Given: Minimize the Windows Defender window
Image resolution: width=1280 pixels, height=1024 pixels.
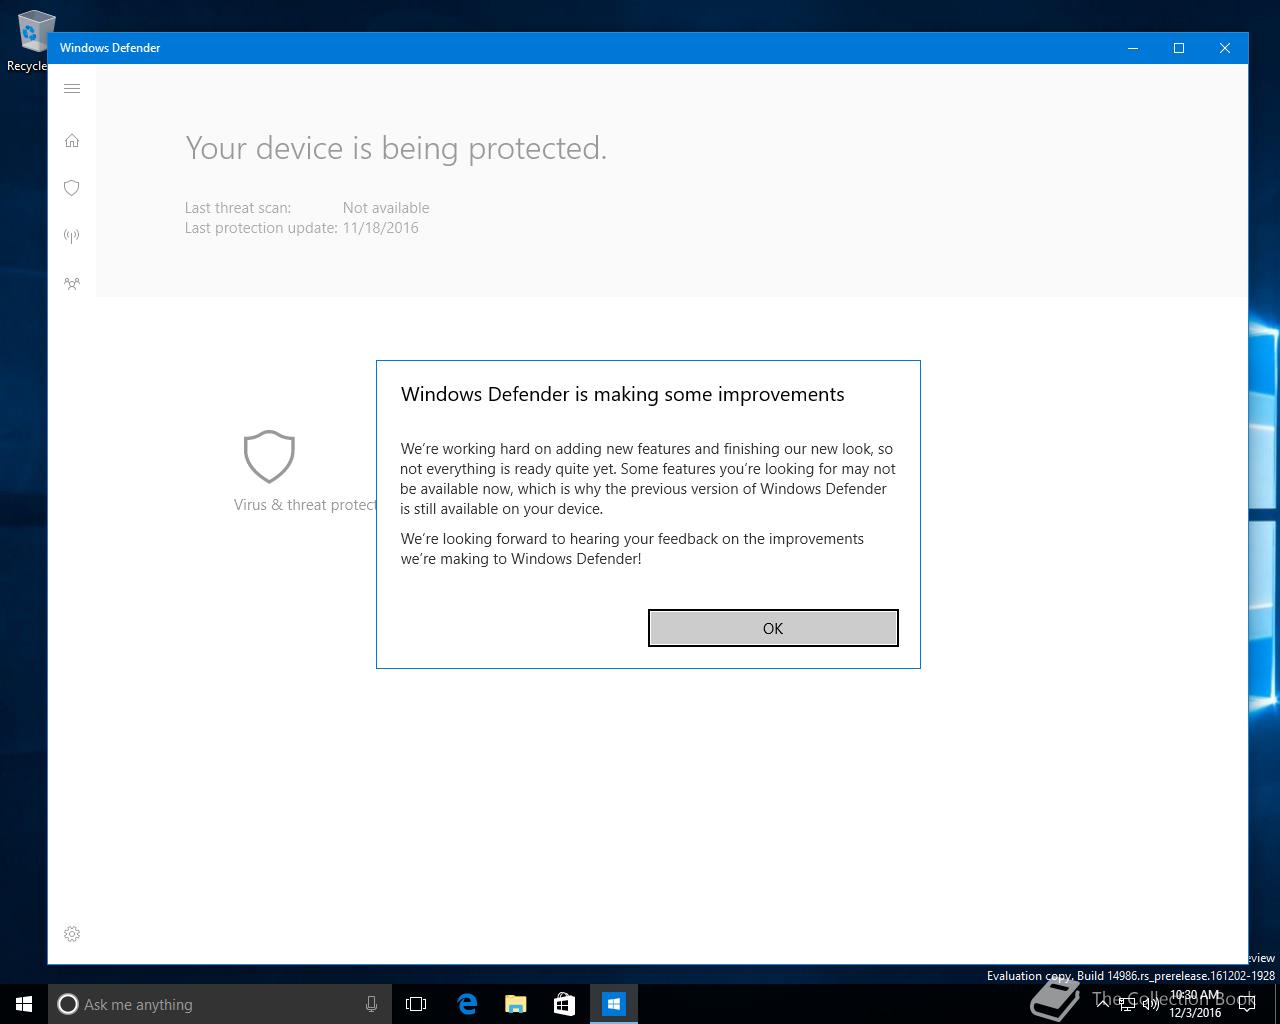Looking at the screenshot, I should point(1133,48).
